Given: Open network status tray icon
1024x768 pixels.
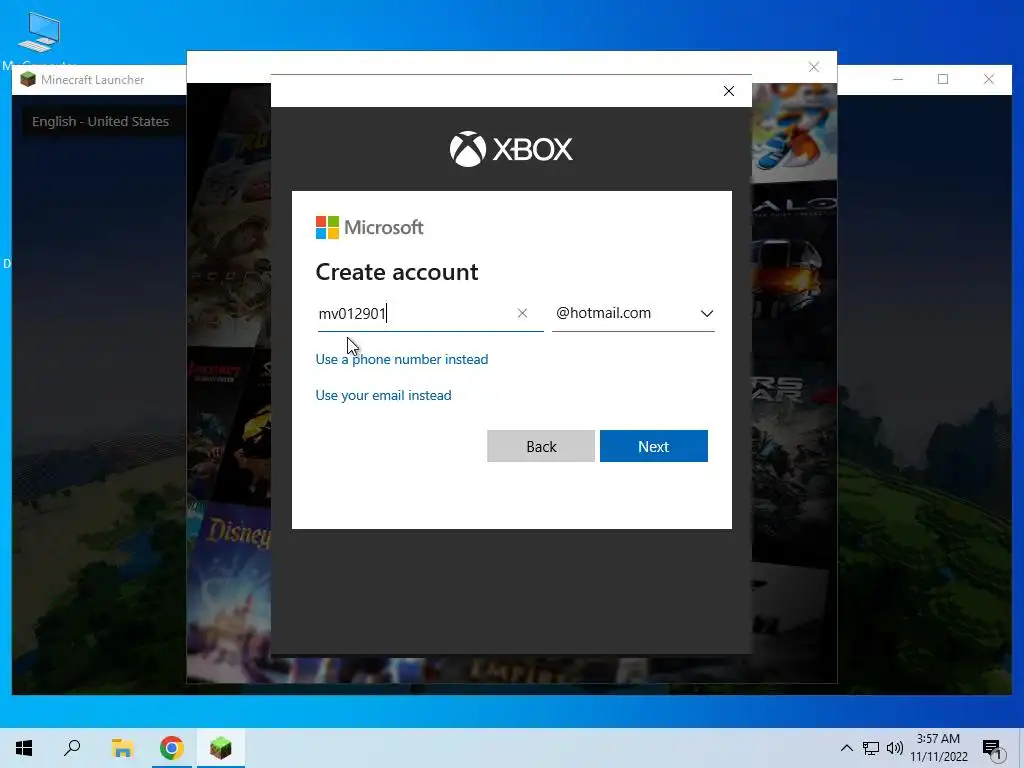Looking at the screenshot, I should coord(871,748).
